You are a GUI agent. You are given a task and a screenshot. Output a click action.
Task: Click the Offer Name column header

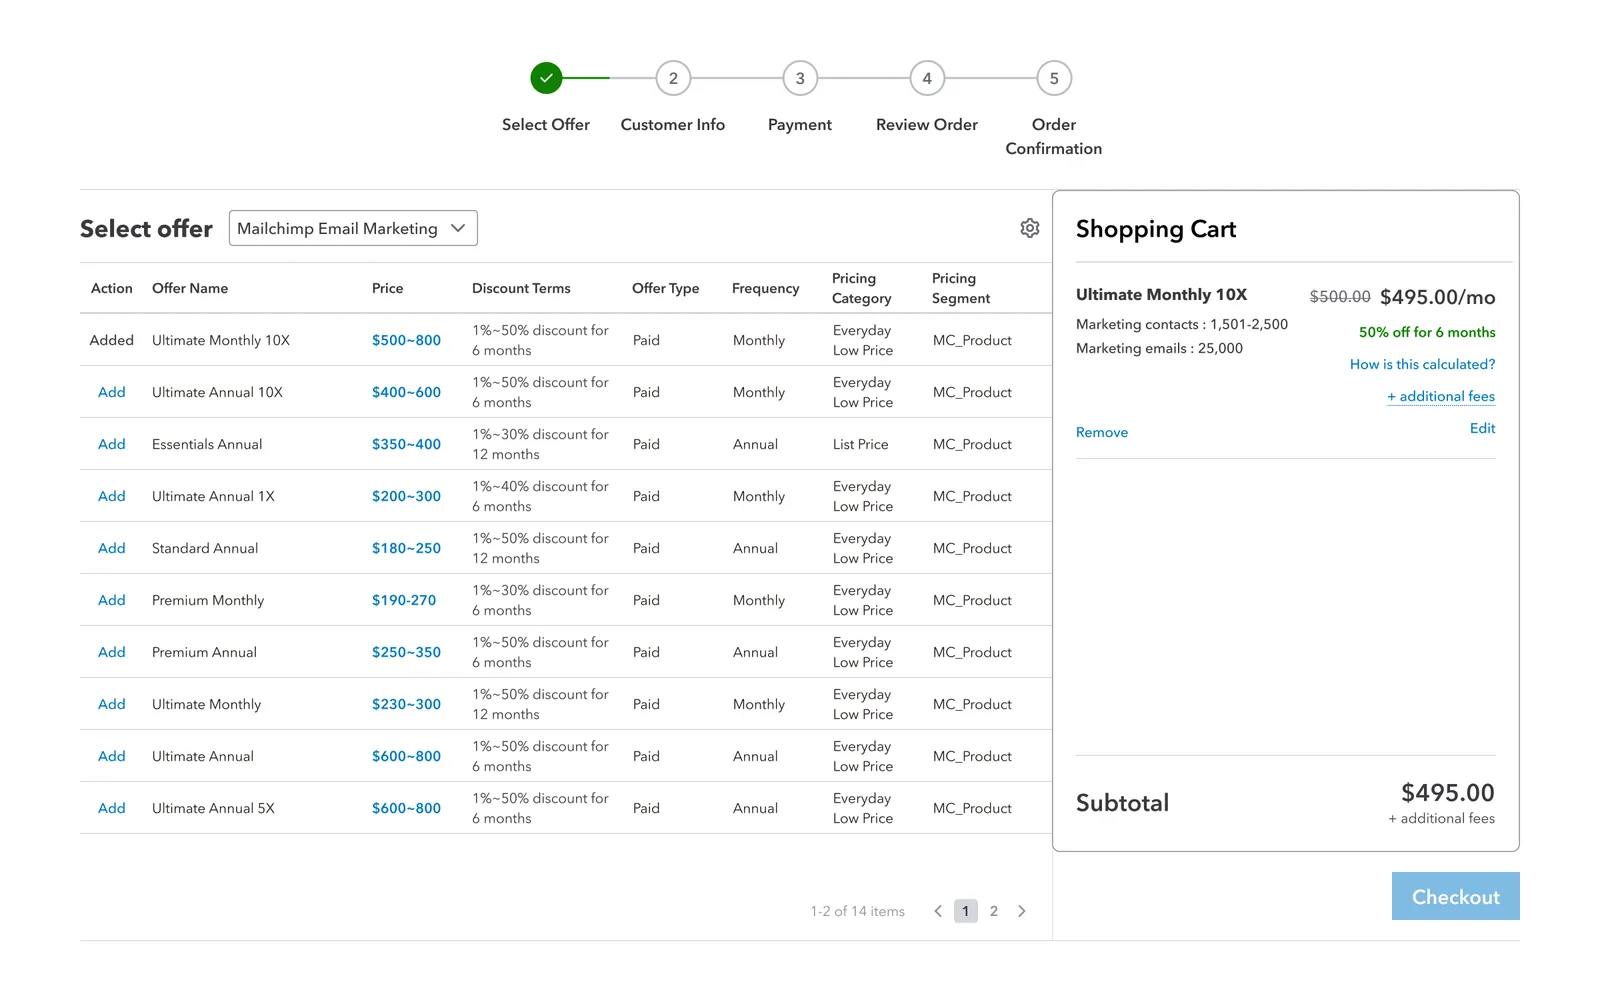[x=190, y=288]
